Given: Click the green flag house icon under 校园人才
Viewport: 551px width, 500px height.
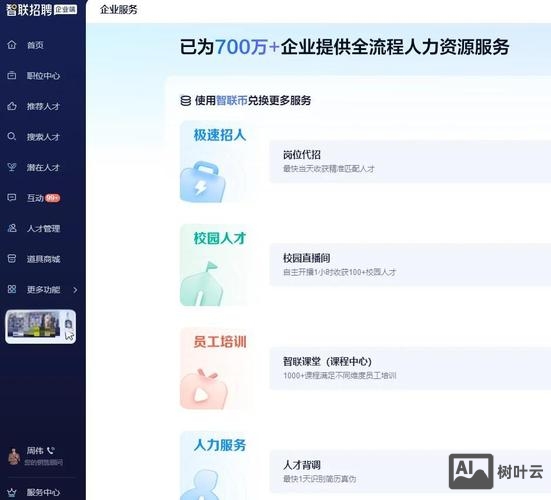Looking at the screenshot, I should pos(202,284).
